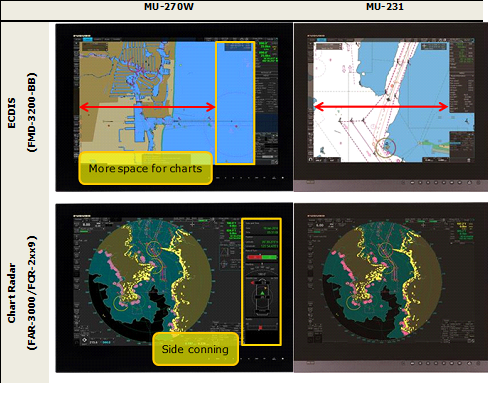Click the red arrowhead beside the conning ship outline

252,283
